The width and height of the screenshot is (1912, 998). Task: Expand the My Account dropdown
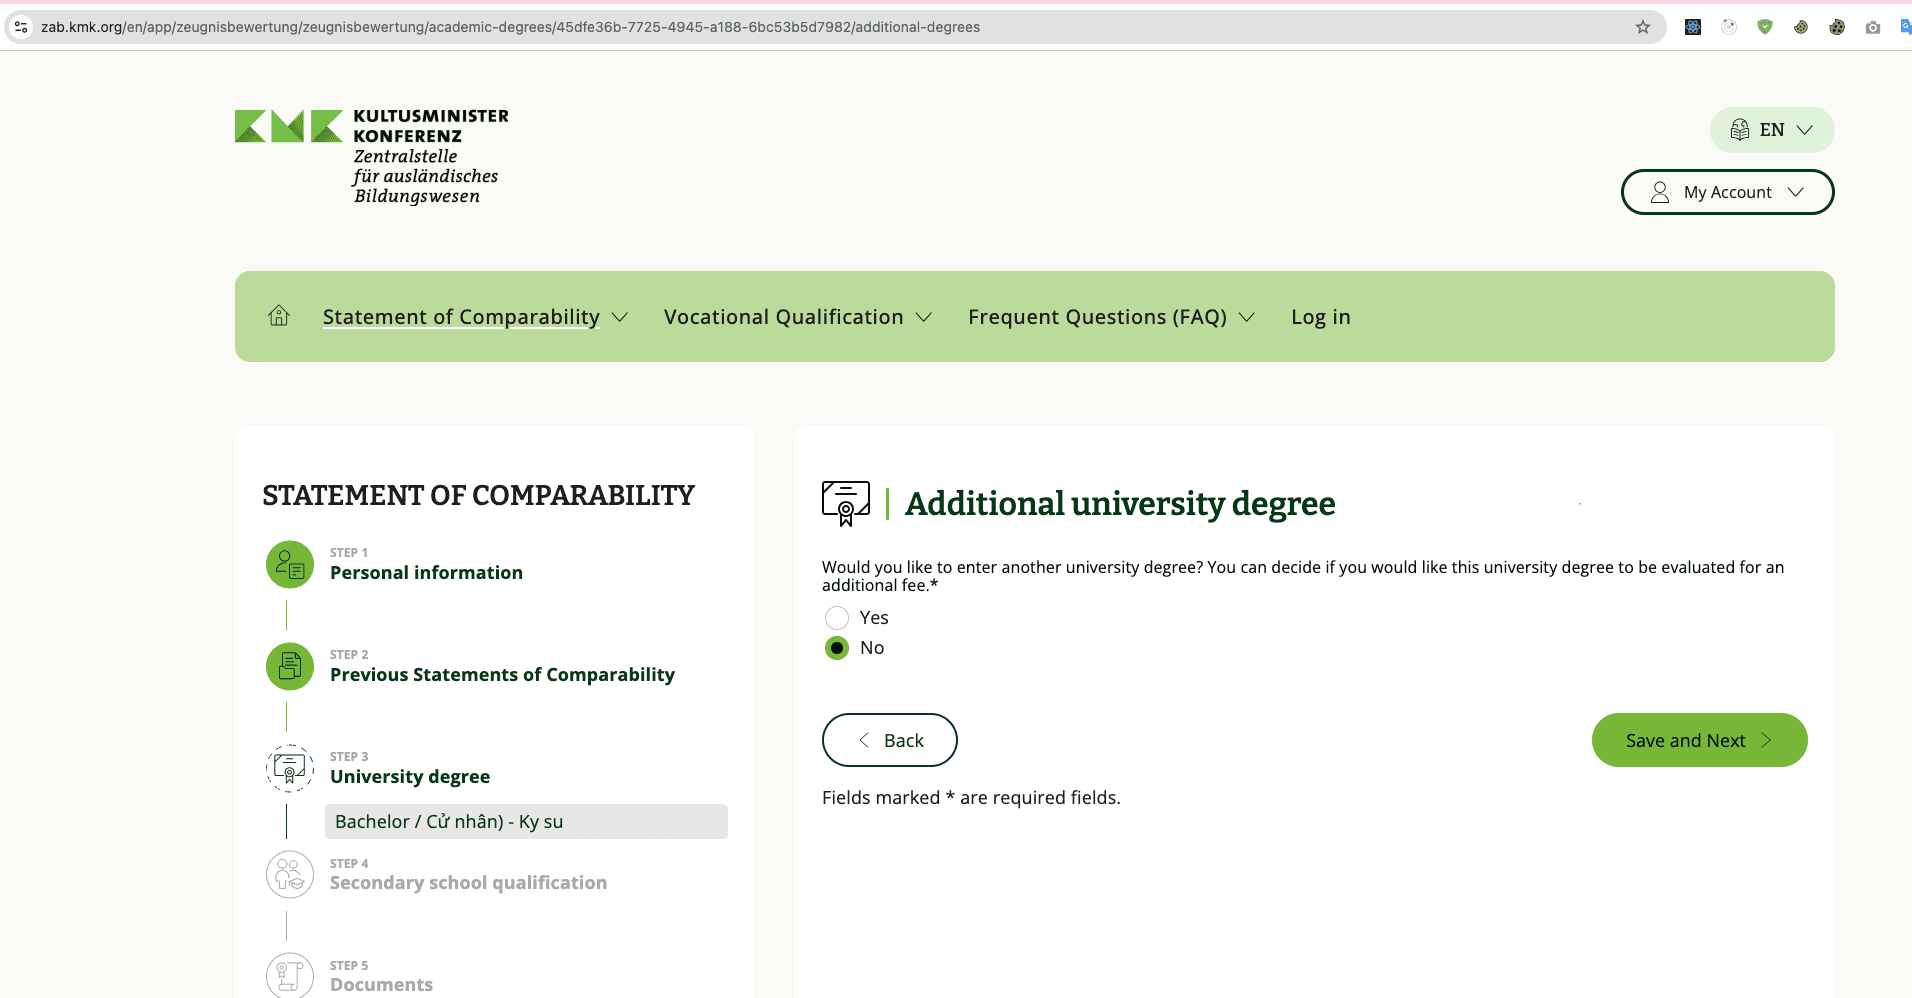(1727, 191)
